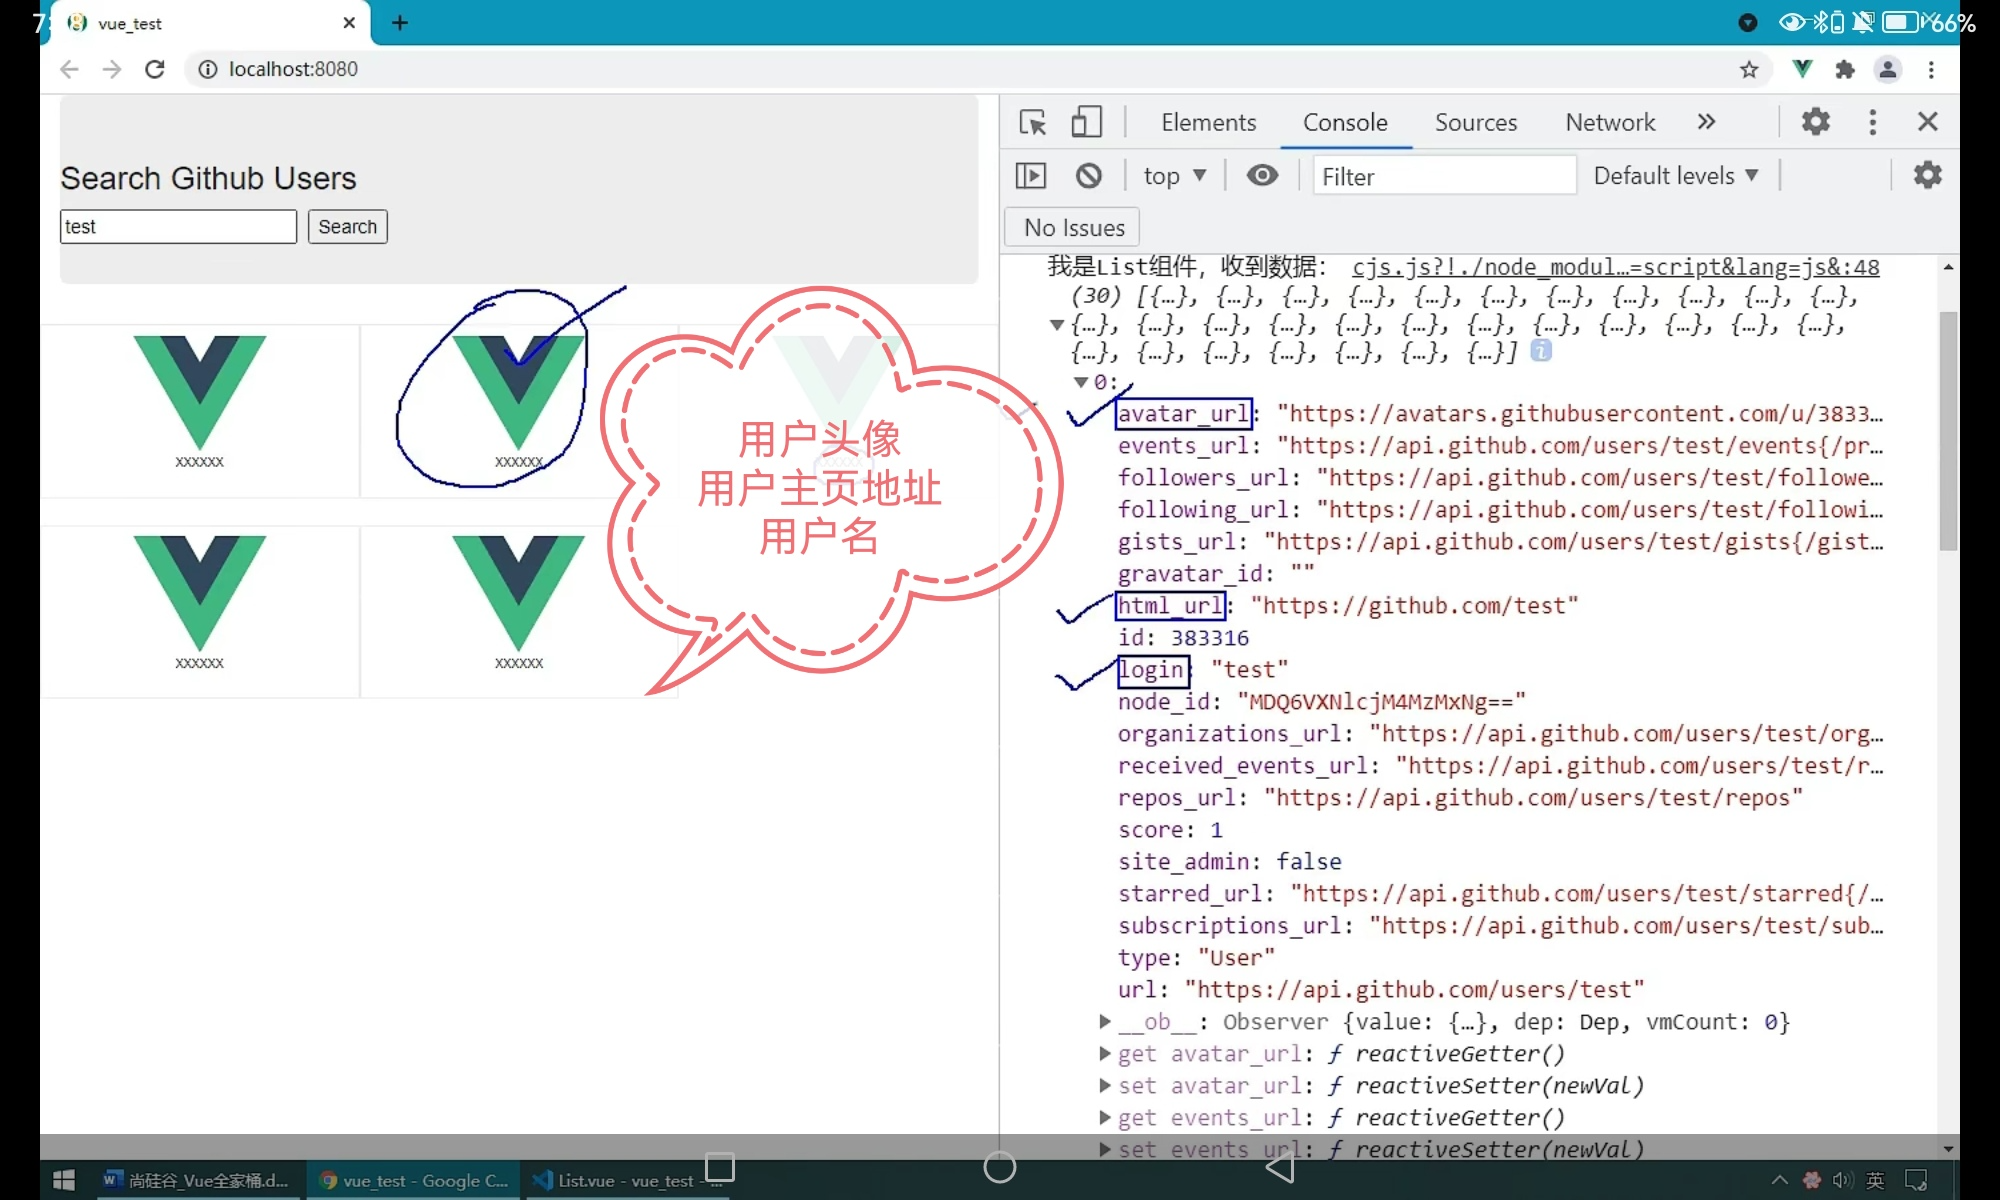Click the live expression eye icon
This screenshot has height=1200, width=2000.
tap(1262, 176)
